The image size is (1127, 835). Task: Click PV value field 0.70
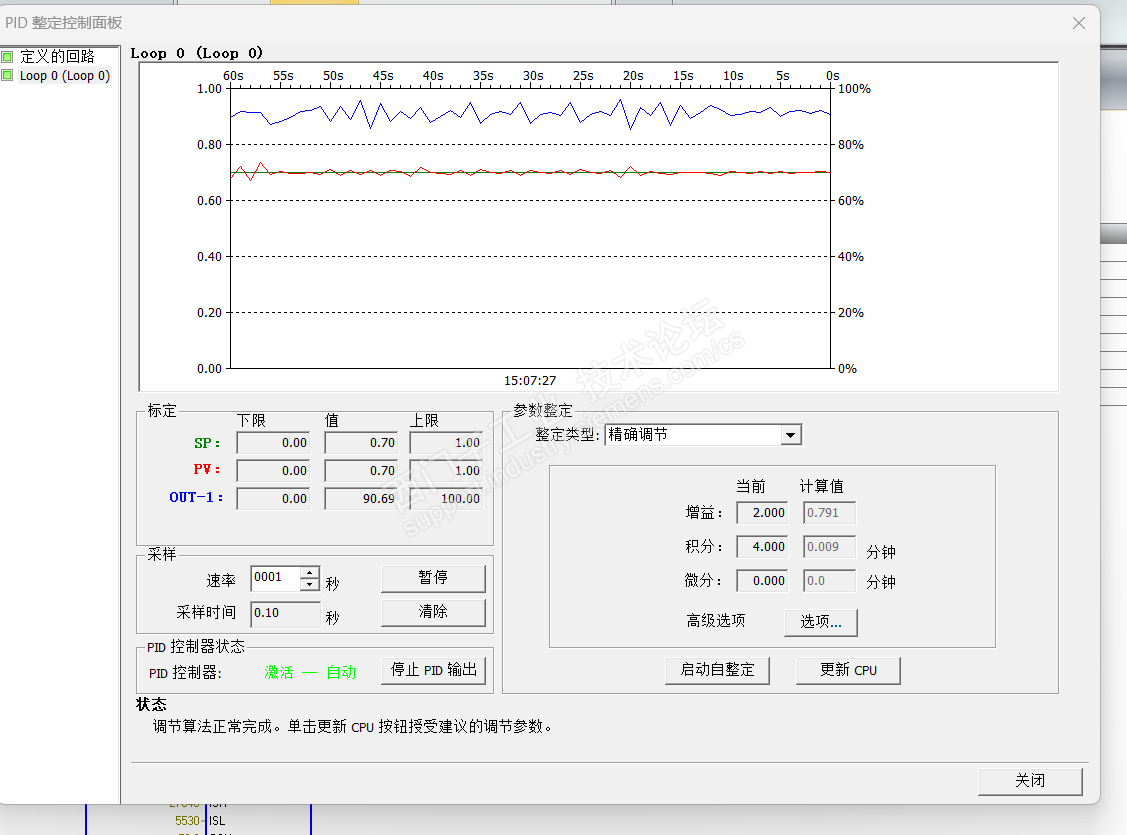coord(361,471)
